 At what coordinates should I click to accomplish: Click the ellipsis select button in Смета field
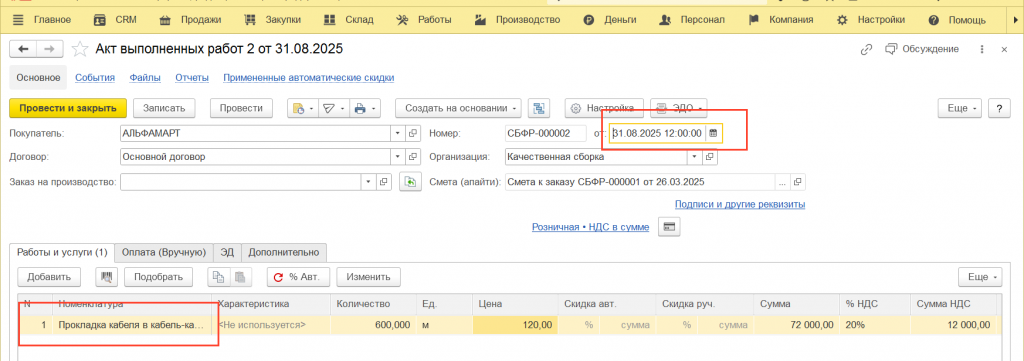[x=782, y=181]
